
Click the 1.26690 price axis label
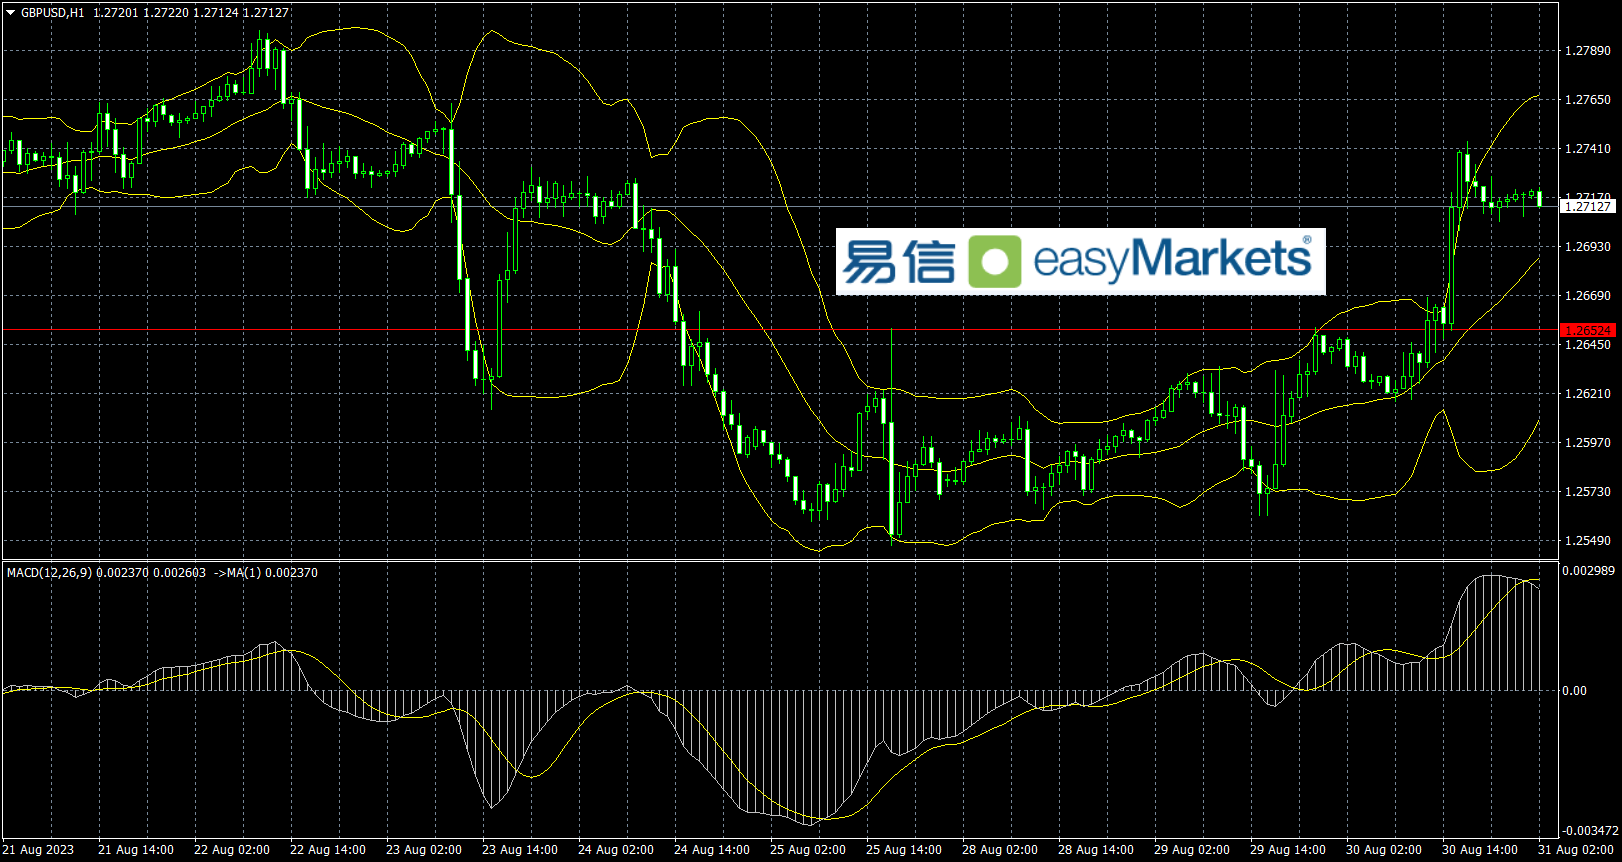tap(1588, 295)
